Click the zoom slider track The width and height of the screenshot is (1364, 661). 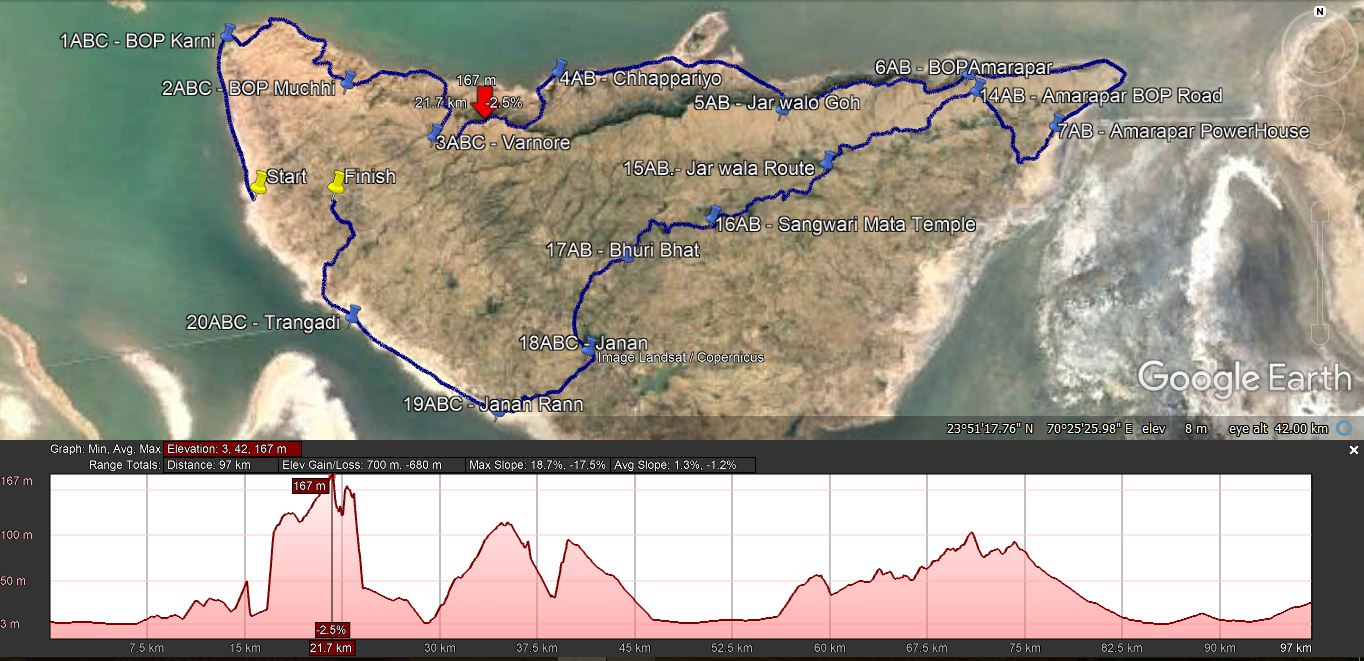click(1319, 270)
